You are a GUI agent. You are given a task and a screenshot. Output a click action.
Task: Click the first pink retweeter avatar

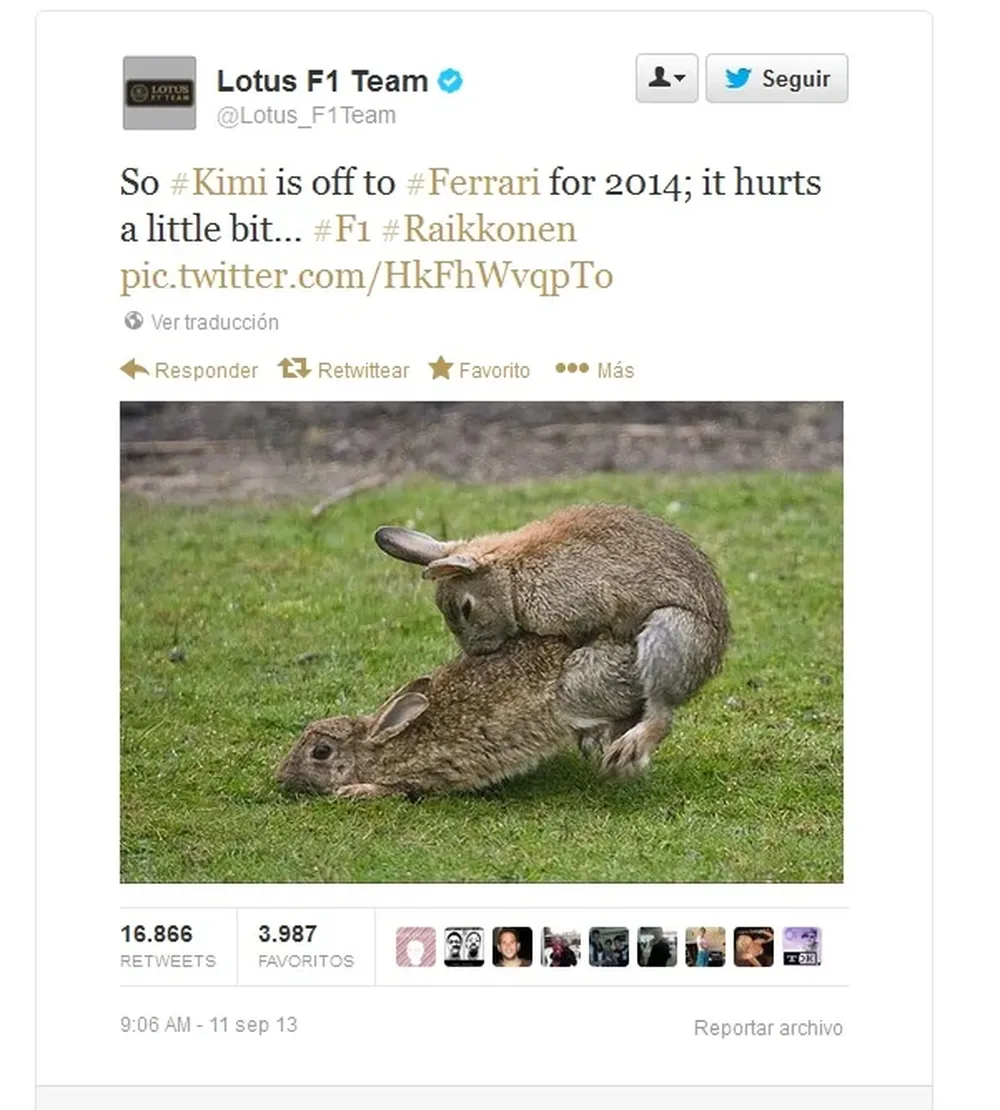(415, 946)
